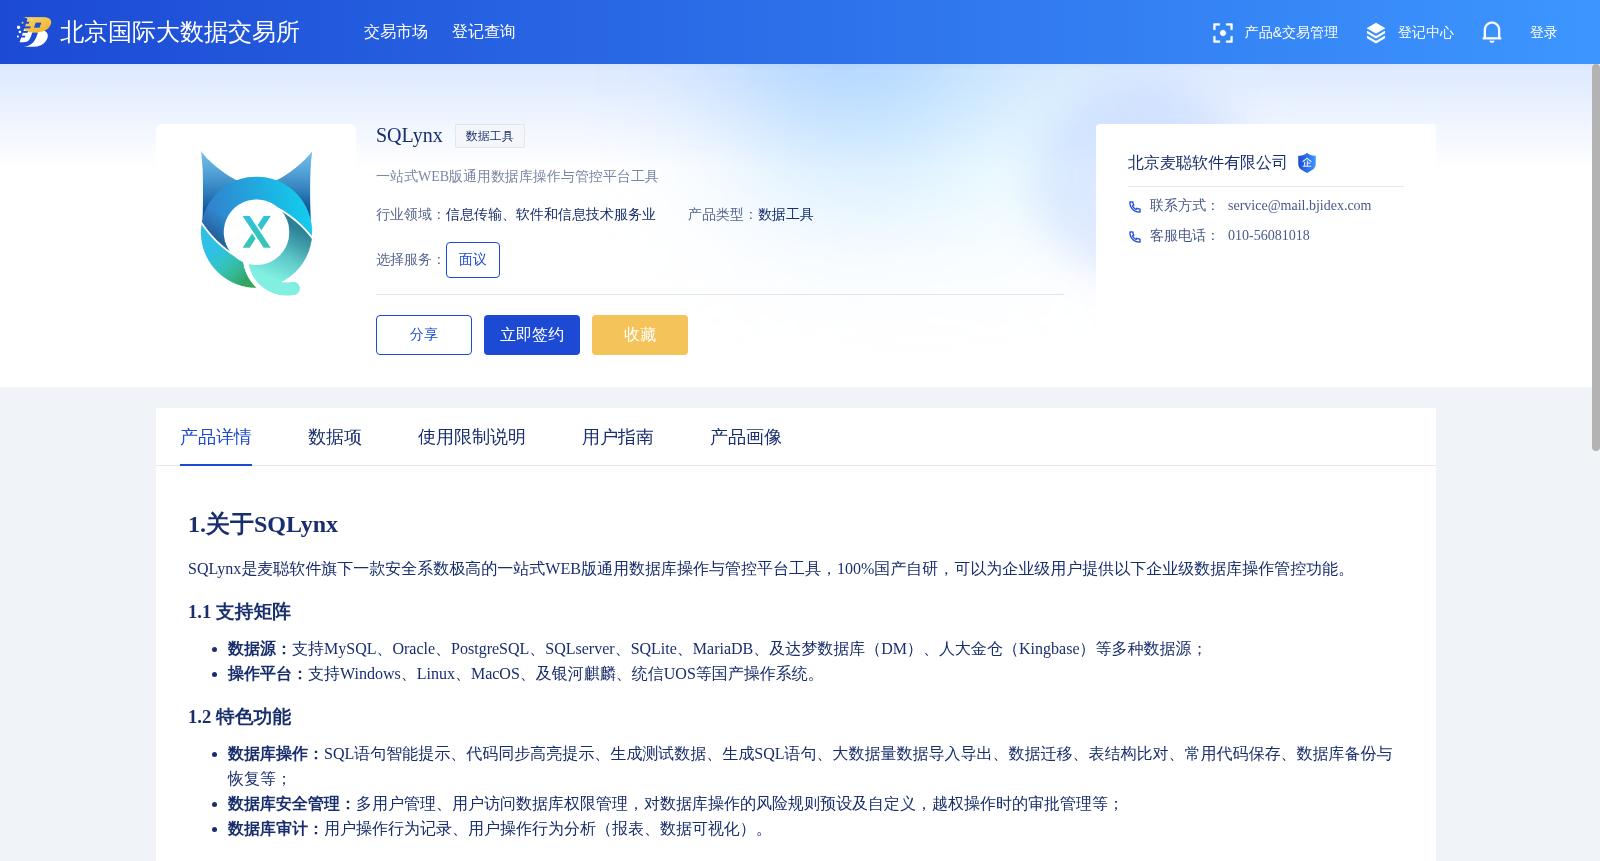The image size is (1600, 861).
Task: Click the heading 1.2 特色功能
Action: [240, 717]
